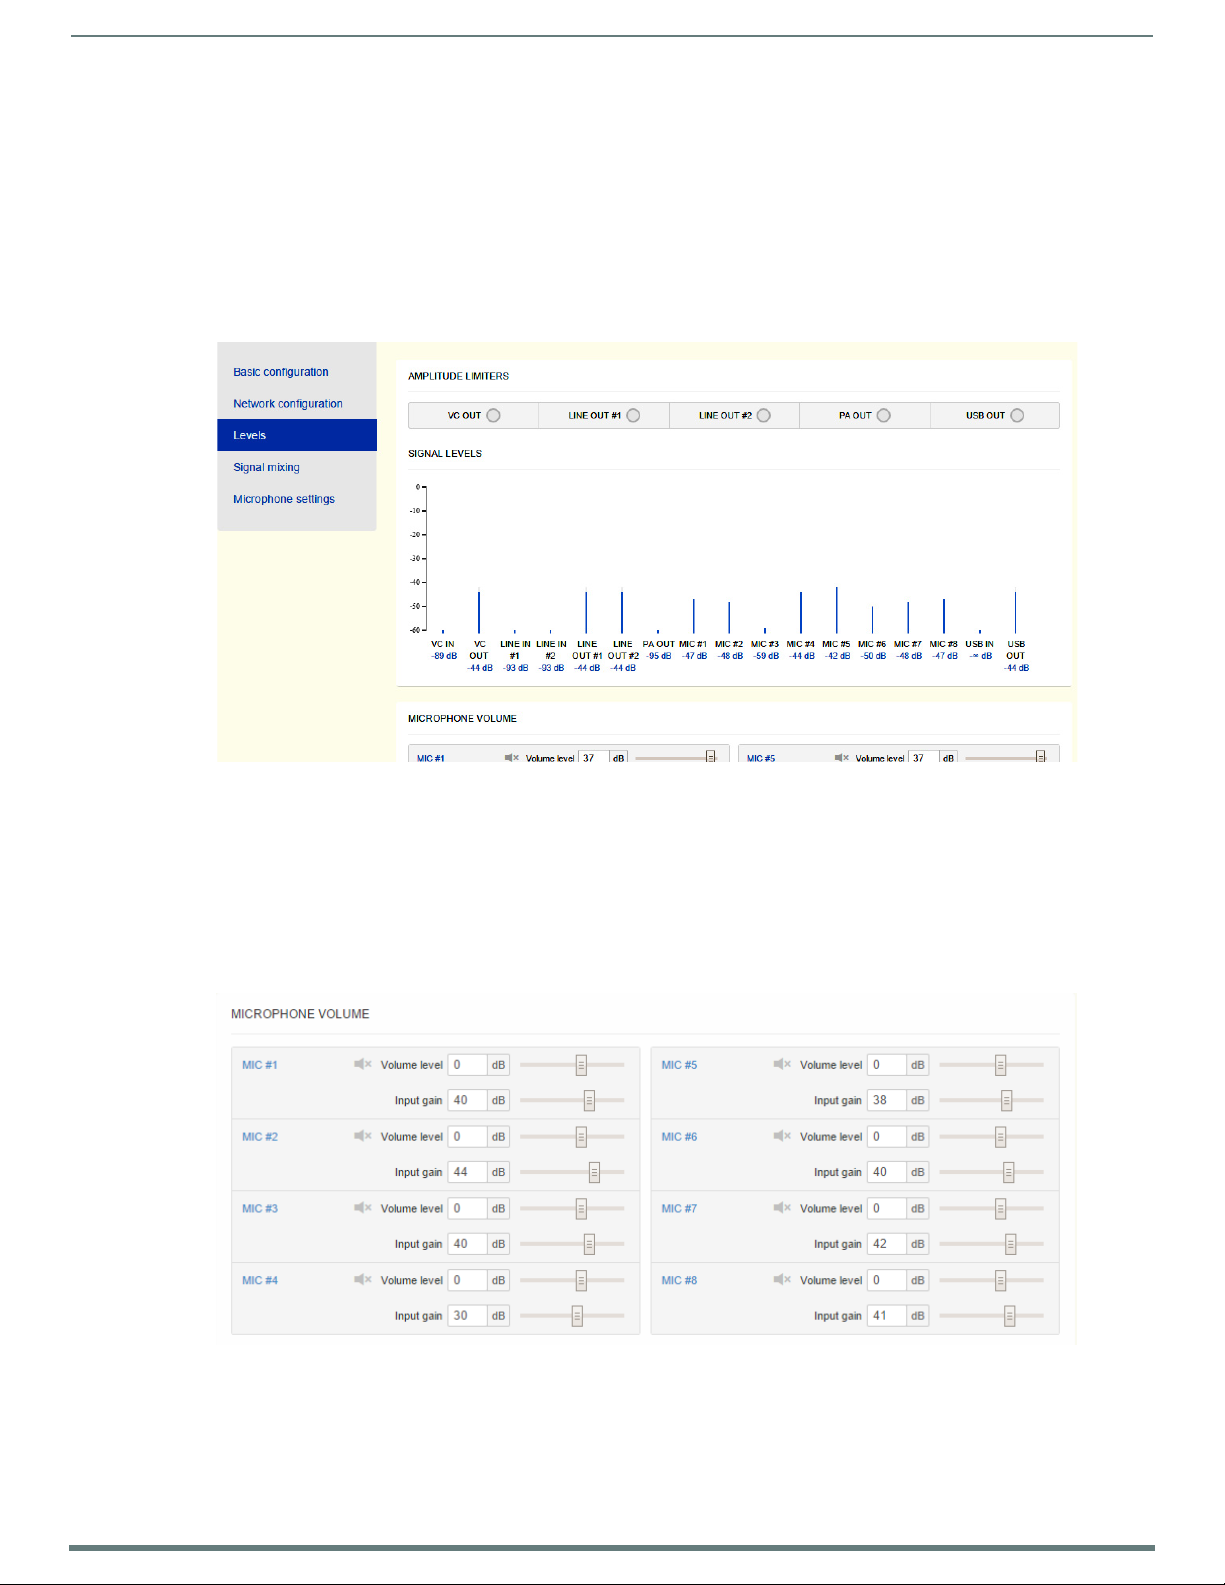
Task: Click MIC #5 input gain slider handle
Action: pos(1006,1100)
